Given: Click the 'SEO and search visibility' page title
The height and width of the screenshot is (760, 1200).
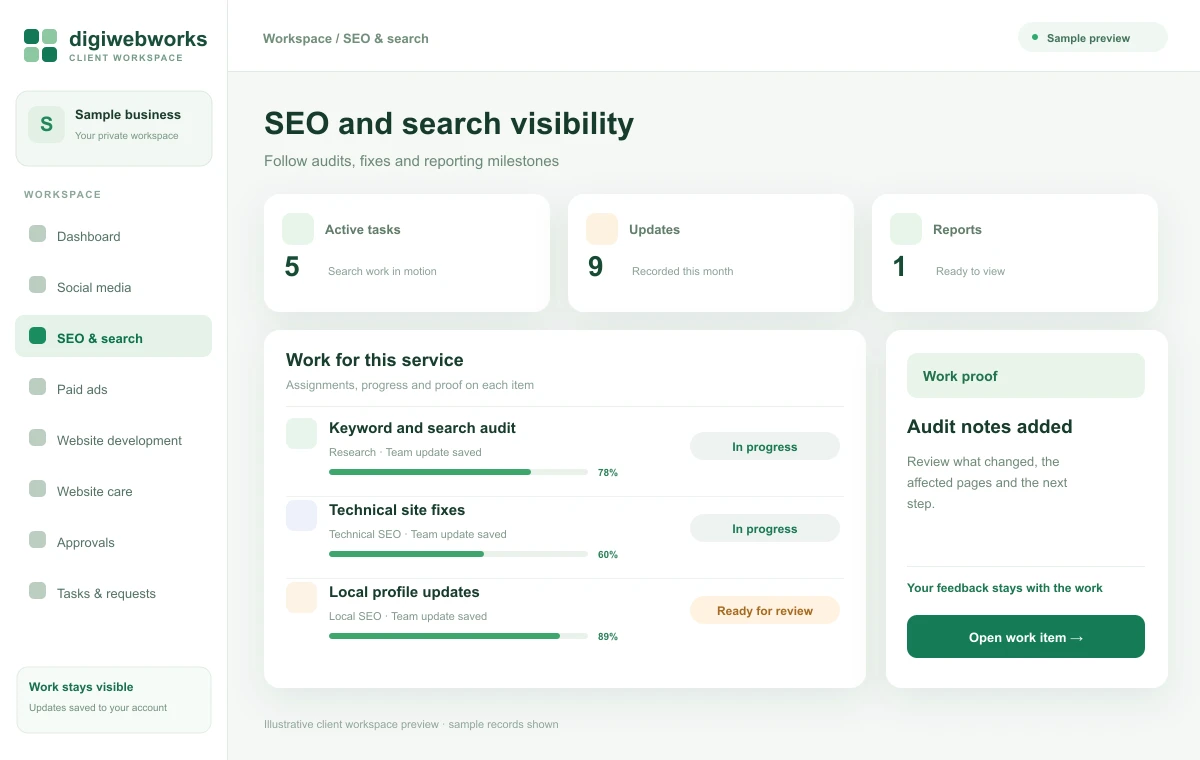Looking at the screenshot, I should pos(449,124).
